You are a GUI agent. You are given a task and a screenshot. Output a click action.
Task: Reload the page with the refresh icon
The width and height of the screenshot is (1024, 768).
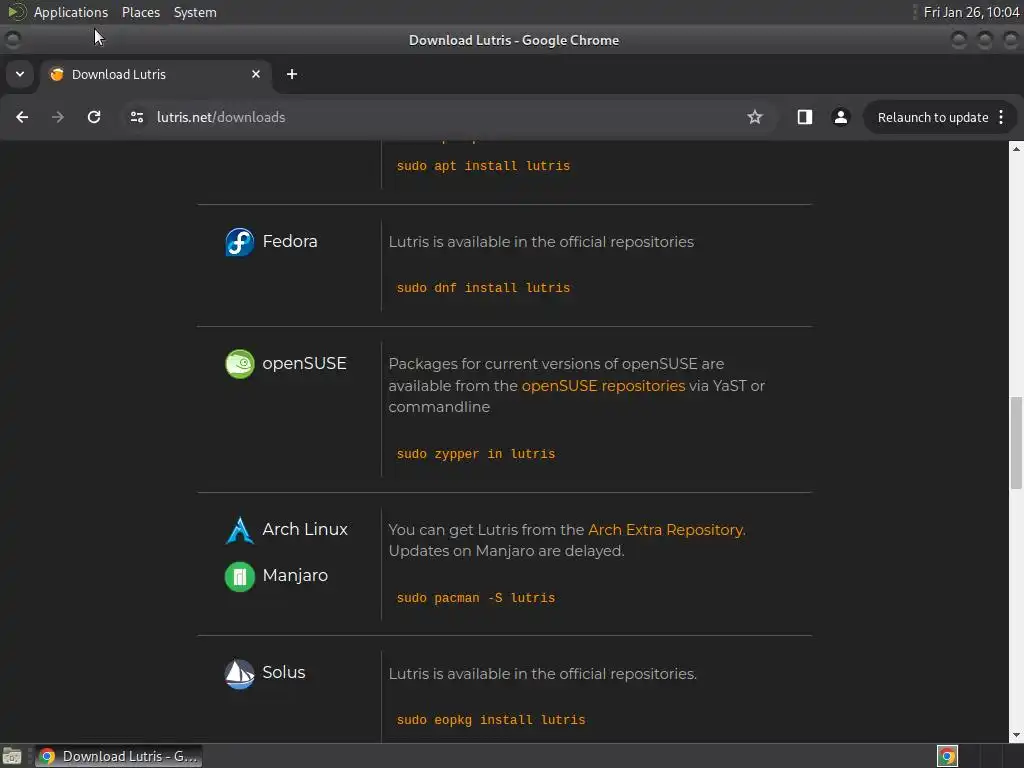[x=94, y=117]
